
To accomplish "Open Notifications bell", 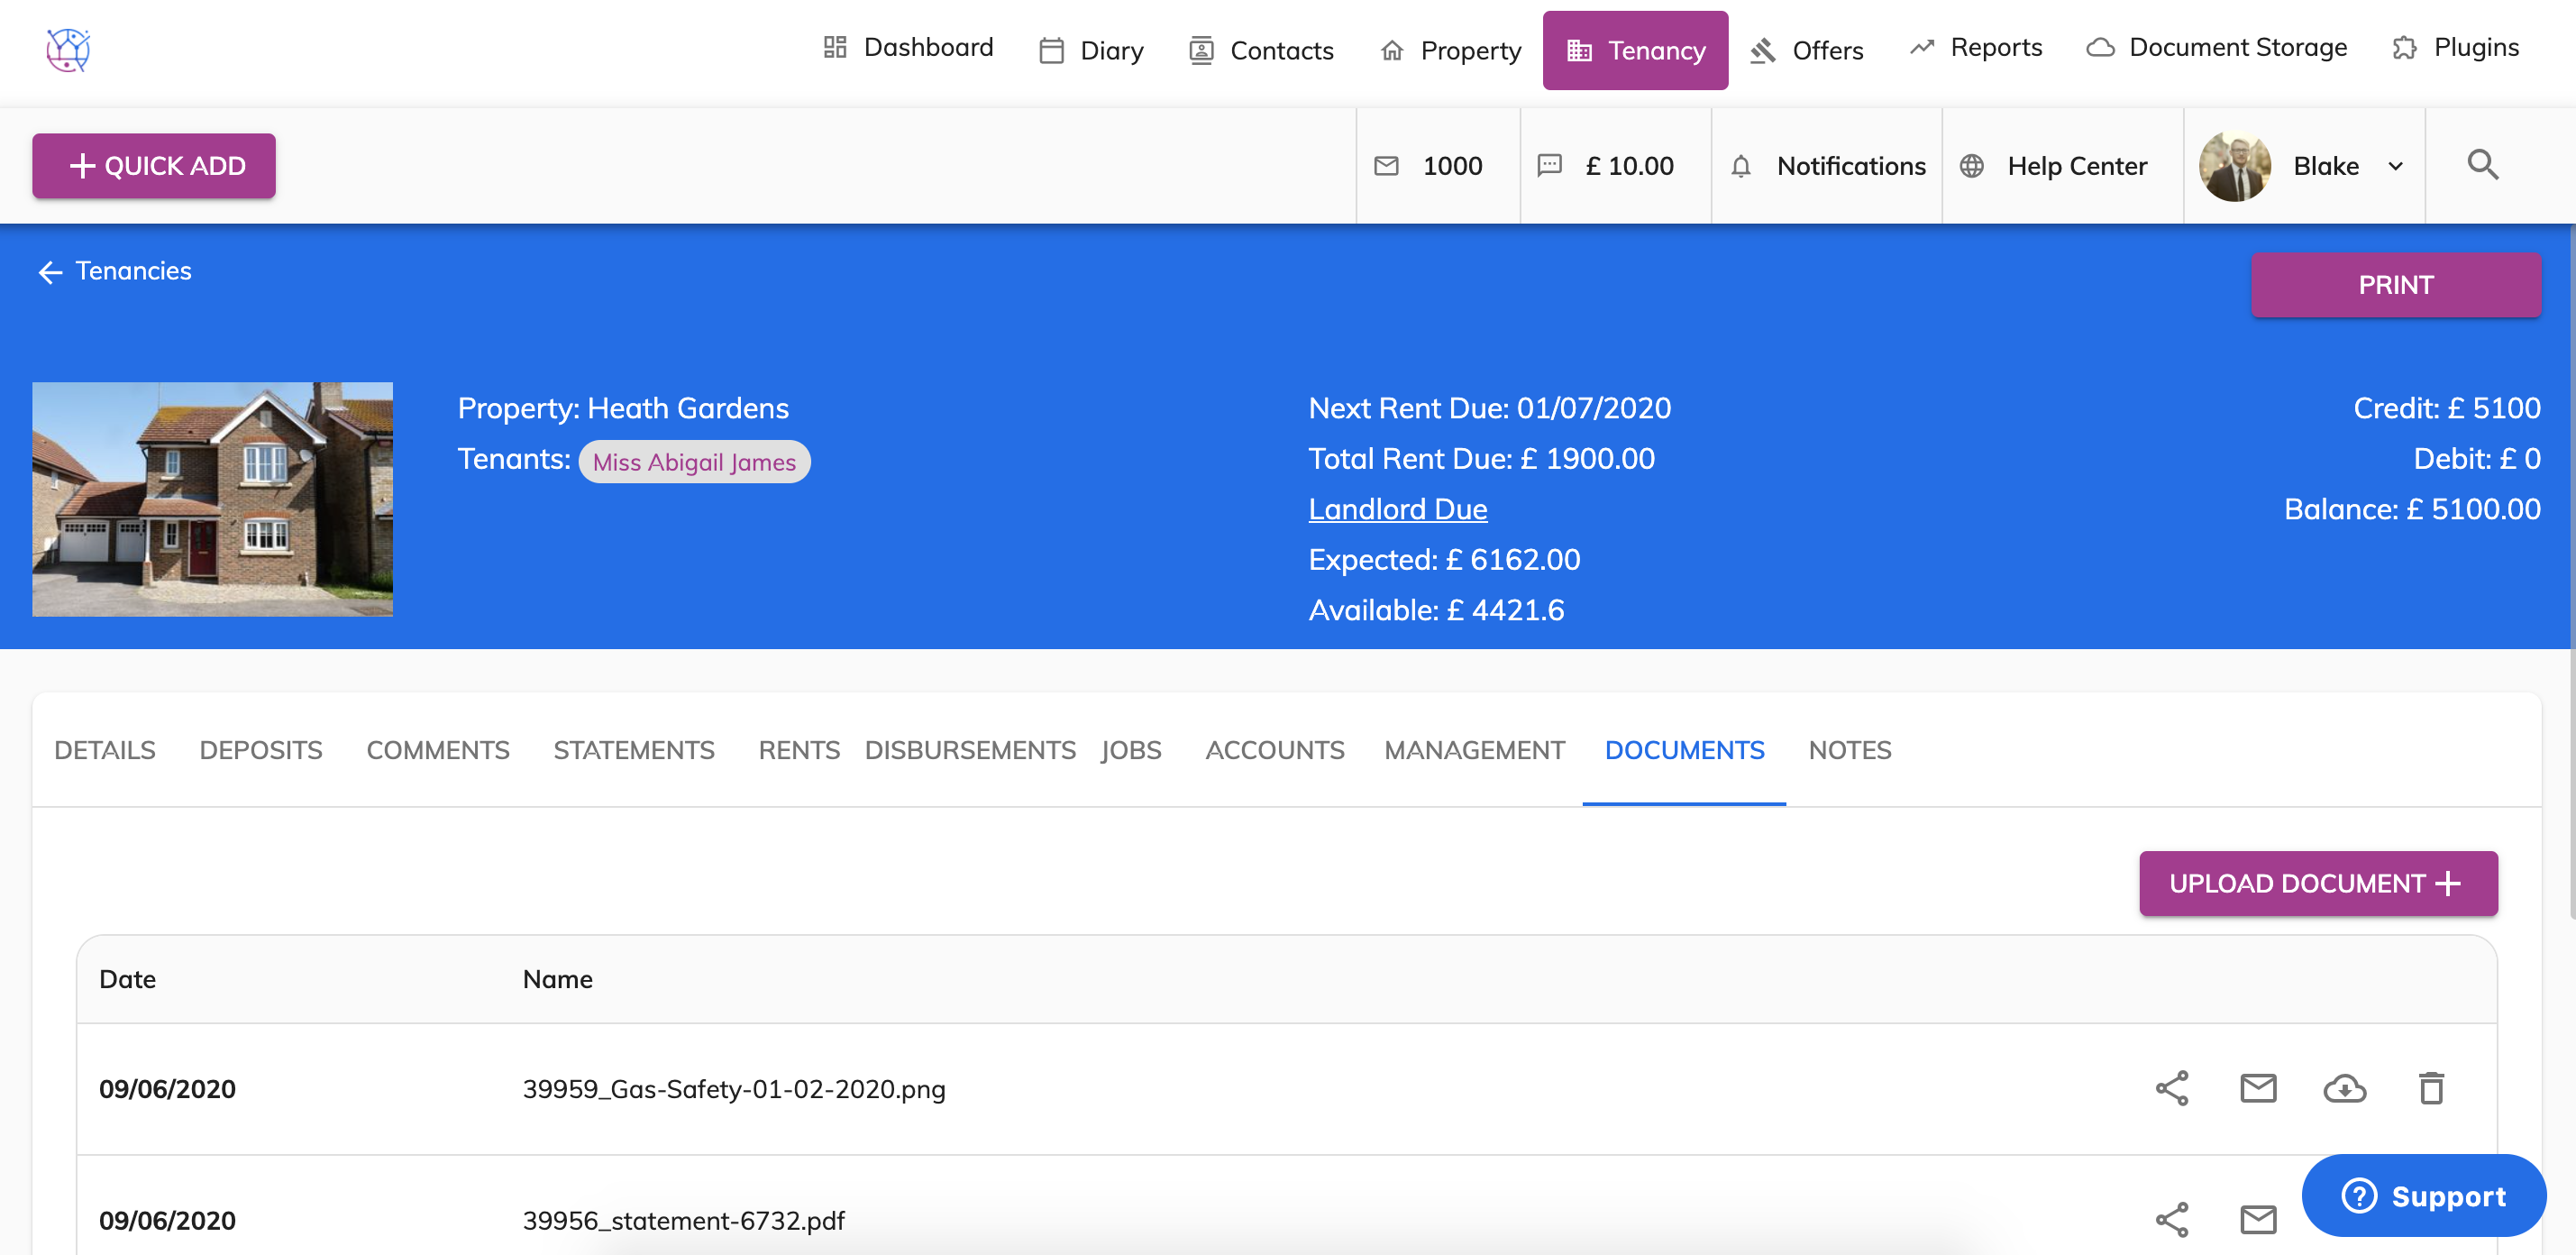I will pos(1826,166).
